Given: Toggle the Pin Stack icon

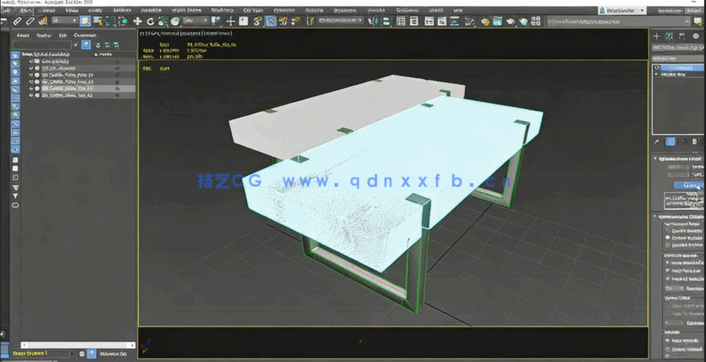Looking at the screenshot, I should coord(656,142).
